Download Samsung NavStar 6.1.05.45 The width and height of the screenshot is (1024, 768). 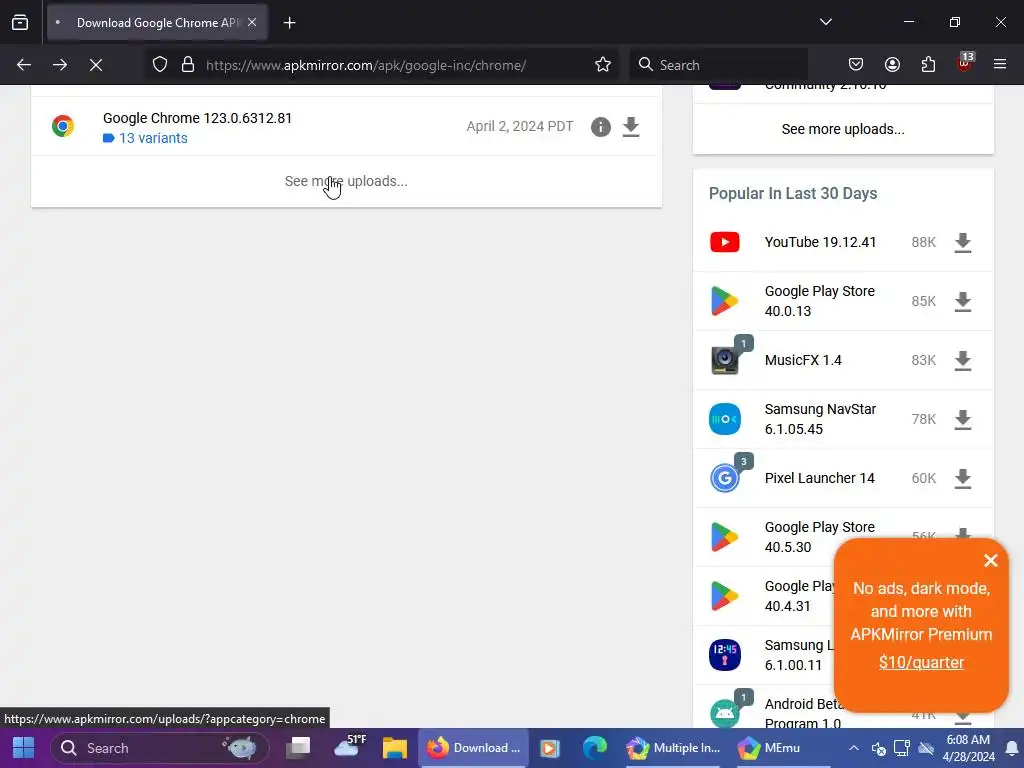963,419
